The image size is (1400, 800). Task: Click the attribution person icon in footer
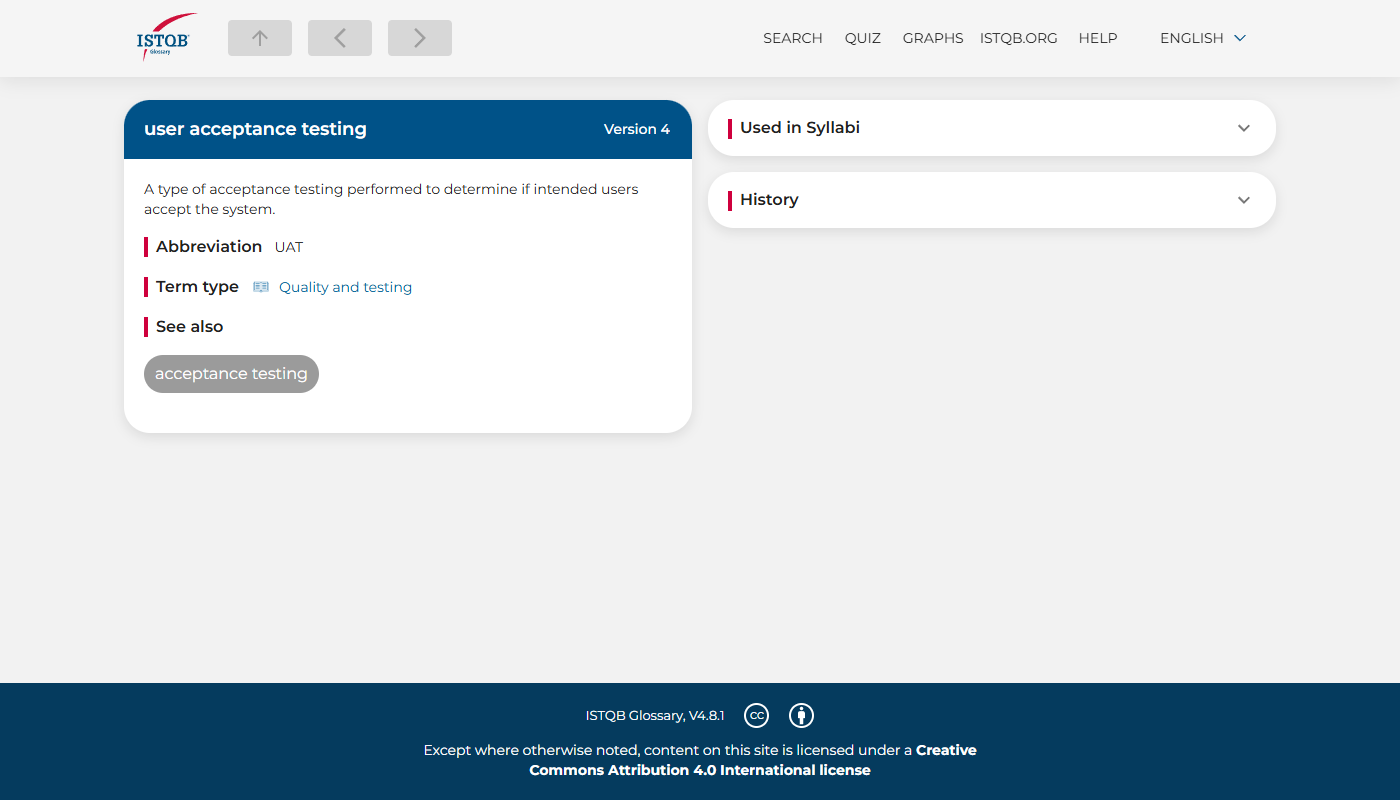click(x=801, y=715)
